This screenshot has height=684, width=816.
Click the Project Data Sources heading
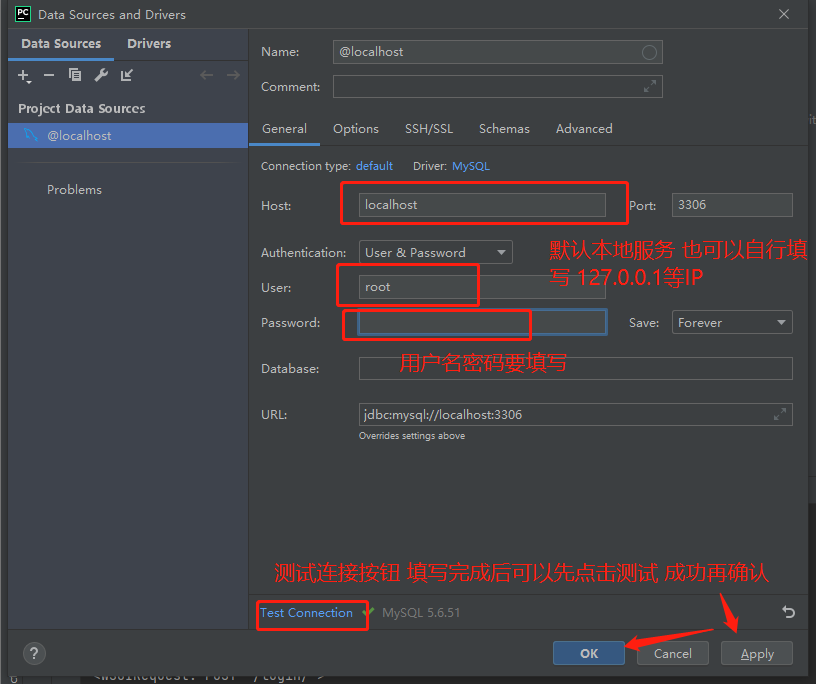pos(82,108)
